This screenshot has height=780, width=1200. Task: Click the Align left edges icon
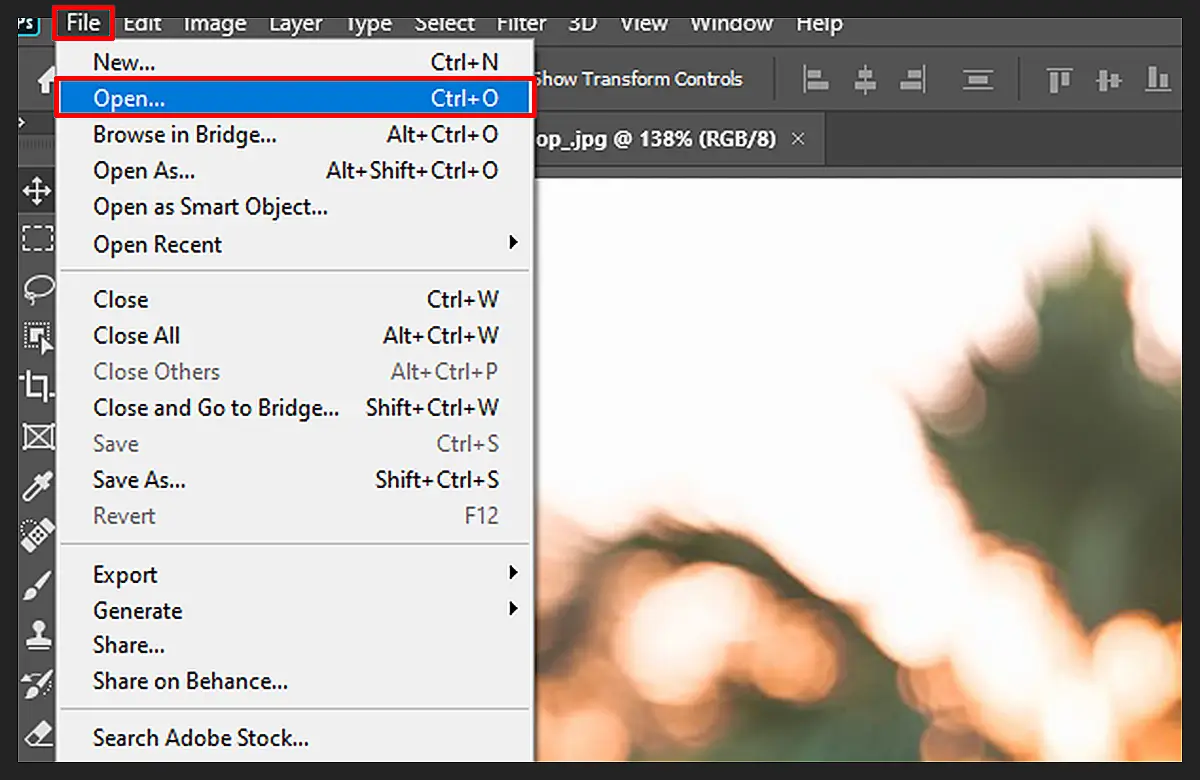coord(817,79)
